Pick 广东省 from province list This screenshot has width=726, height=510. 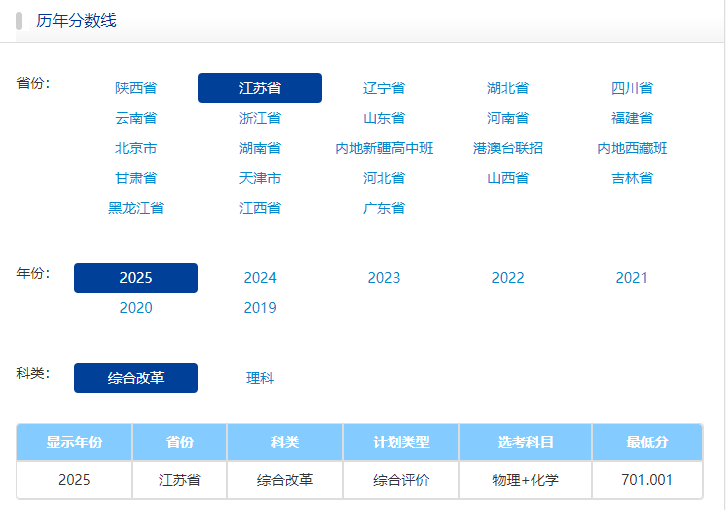tap(384, 208)
